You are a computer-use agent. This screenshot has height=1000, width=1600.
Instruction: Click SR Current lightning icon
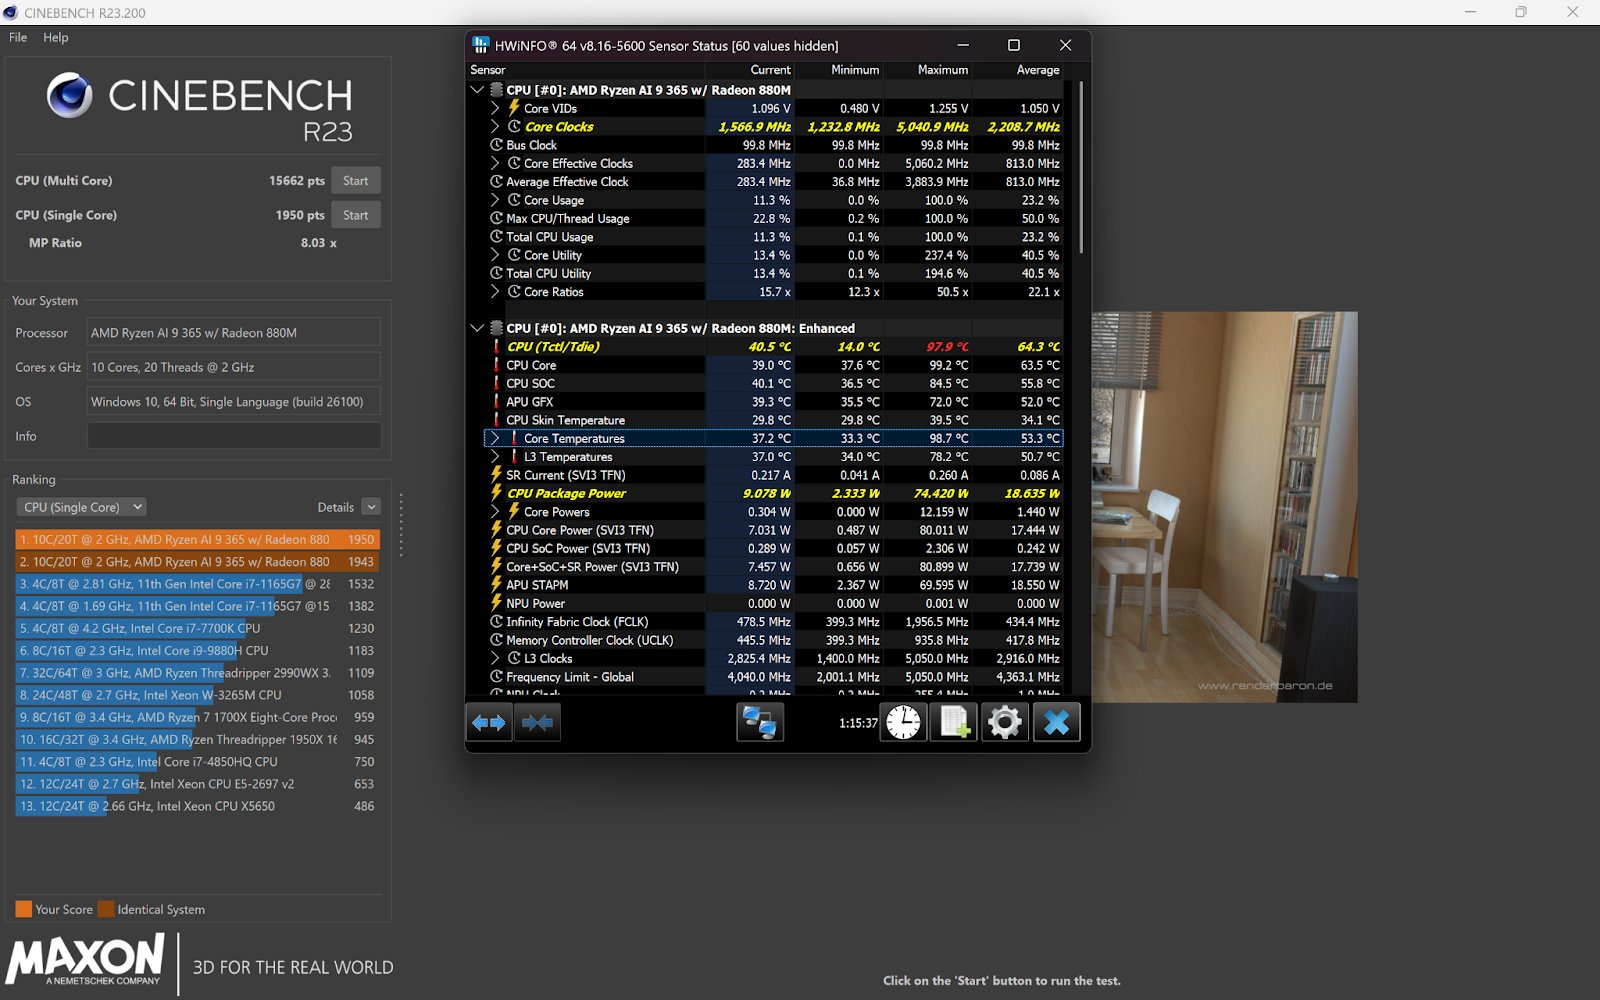496,475
